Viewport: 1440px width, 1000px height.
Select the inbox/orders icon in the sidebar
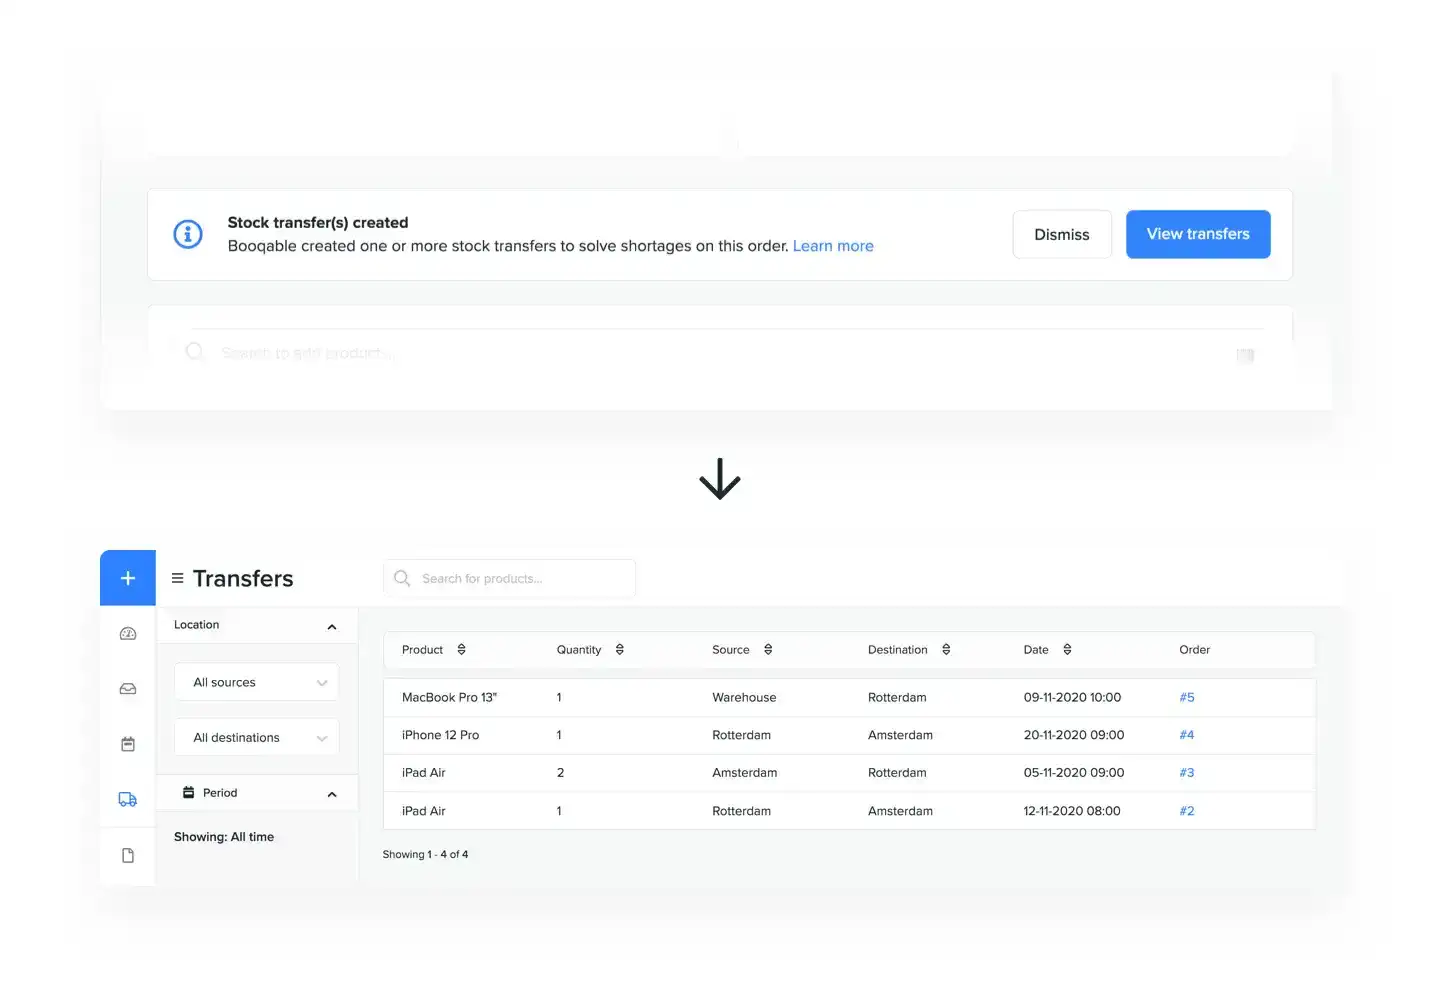tap(127, 688)
